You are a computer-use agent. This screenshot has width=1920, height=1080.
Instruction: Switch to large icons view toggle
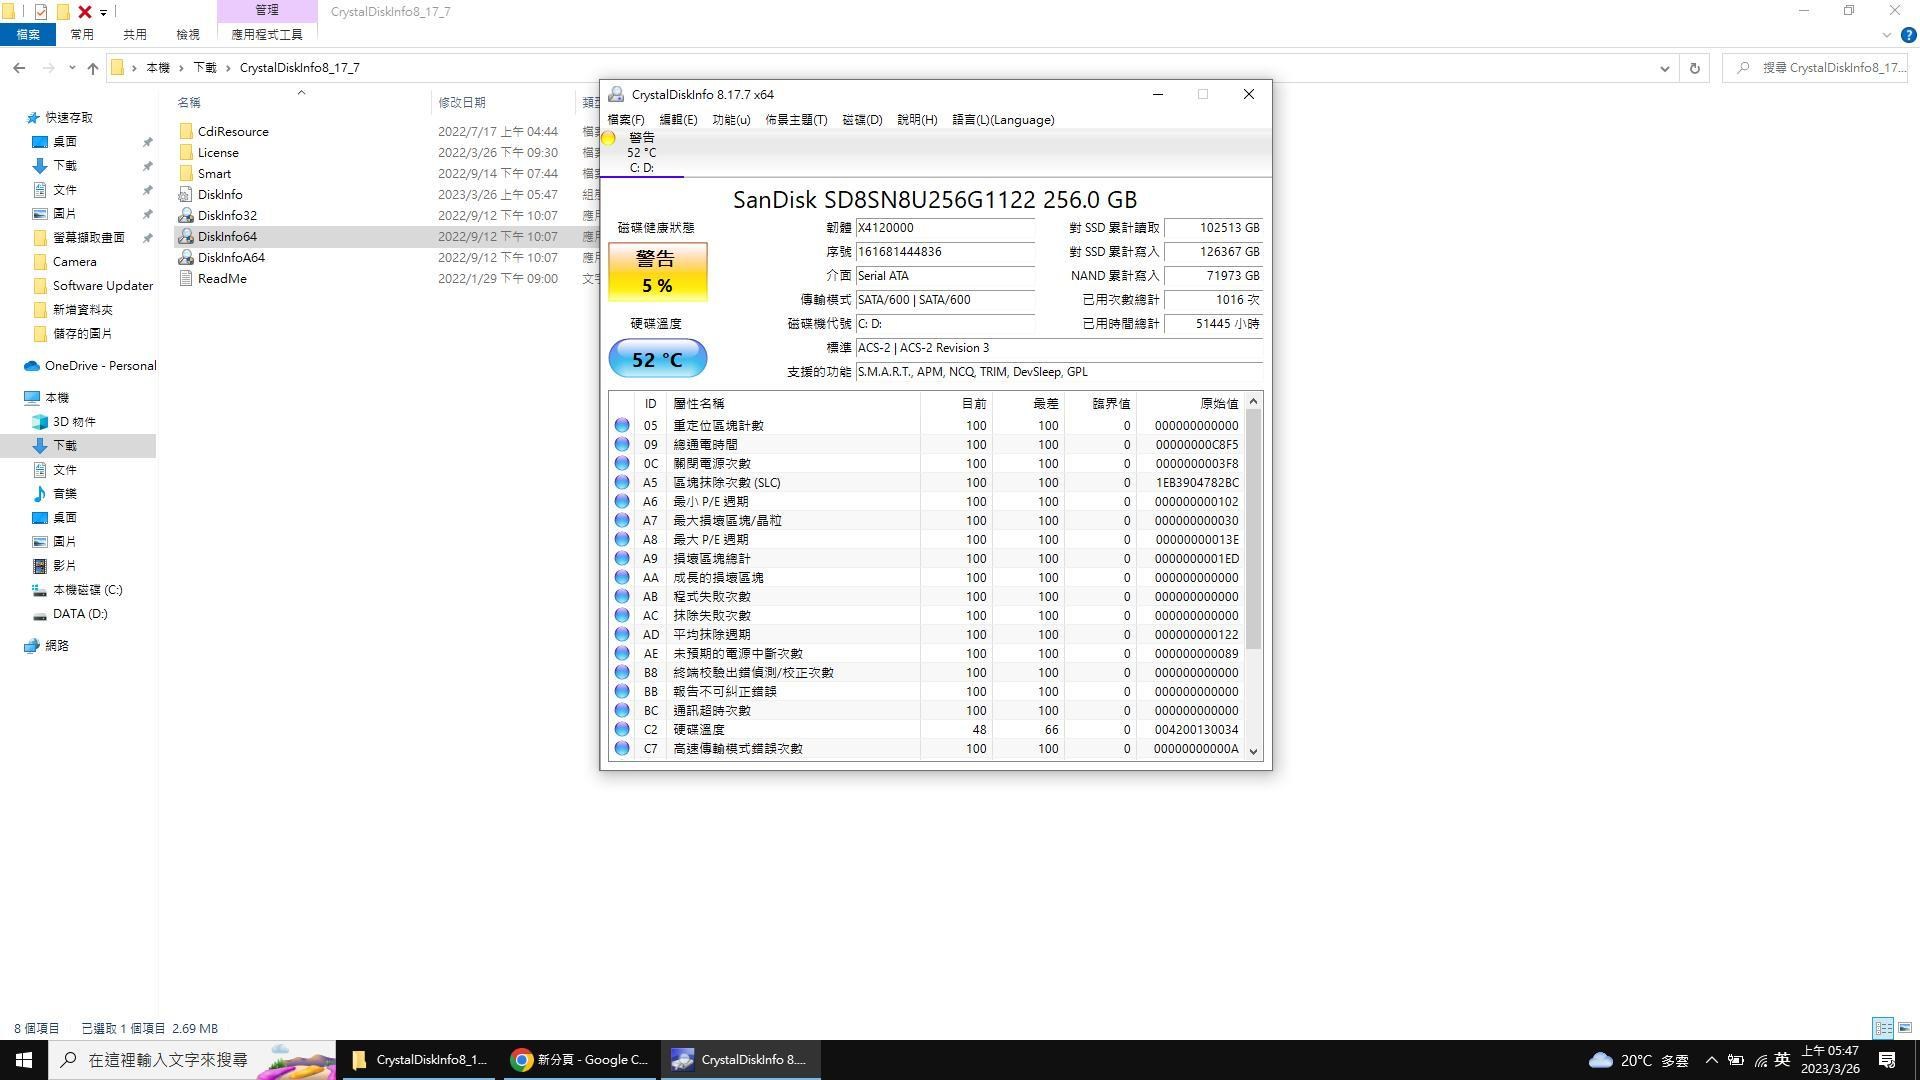pos(1905,1028)
